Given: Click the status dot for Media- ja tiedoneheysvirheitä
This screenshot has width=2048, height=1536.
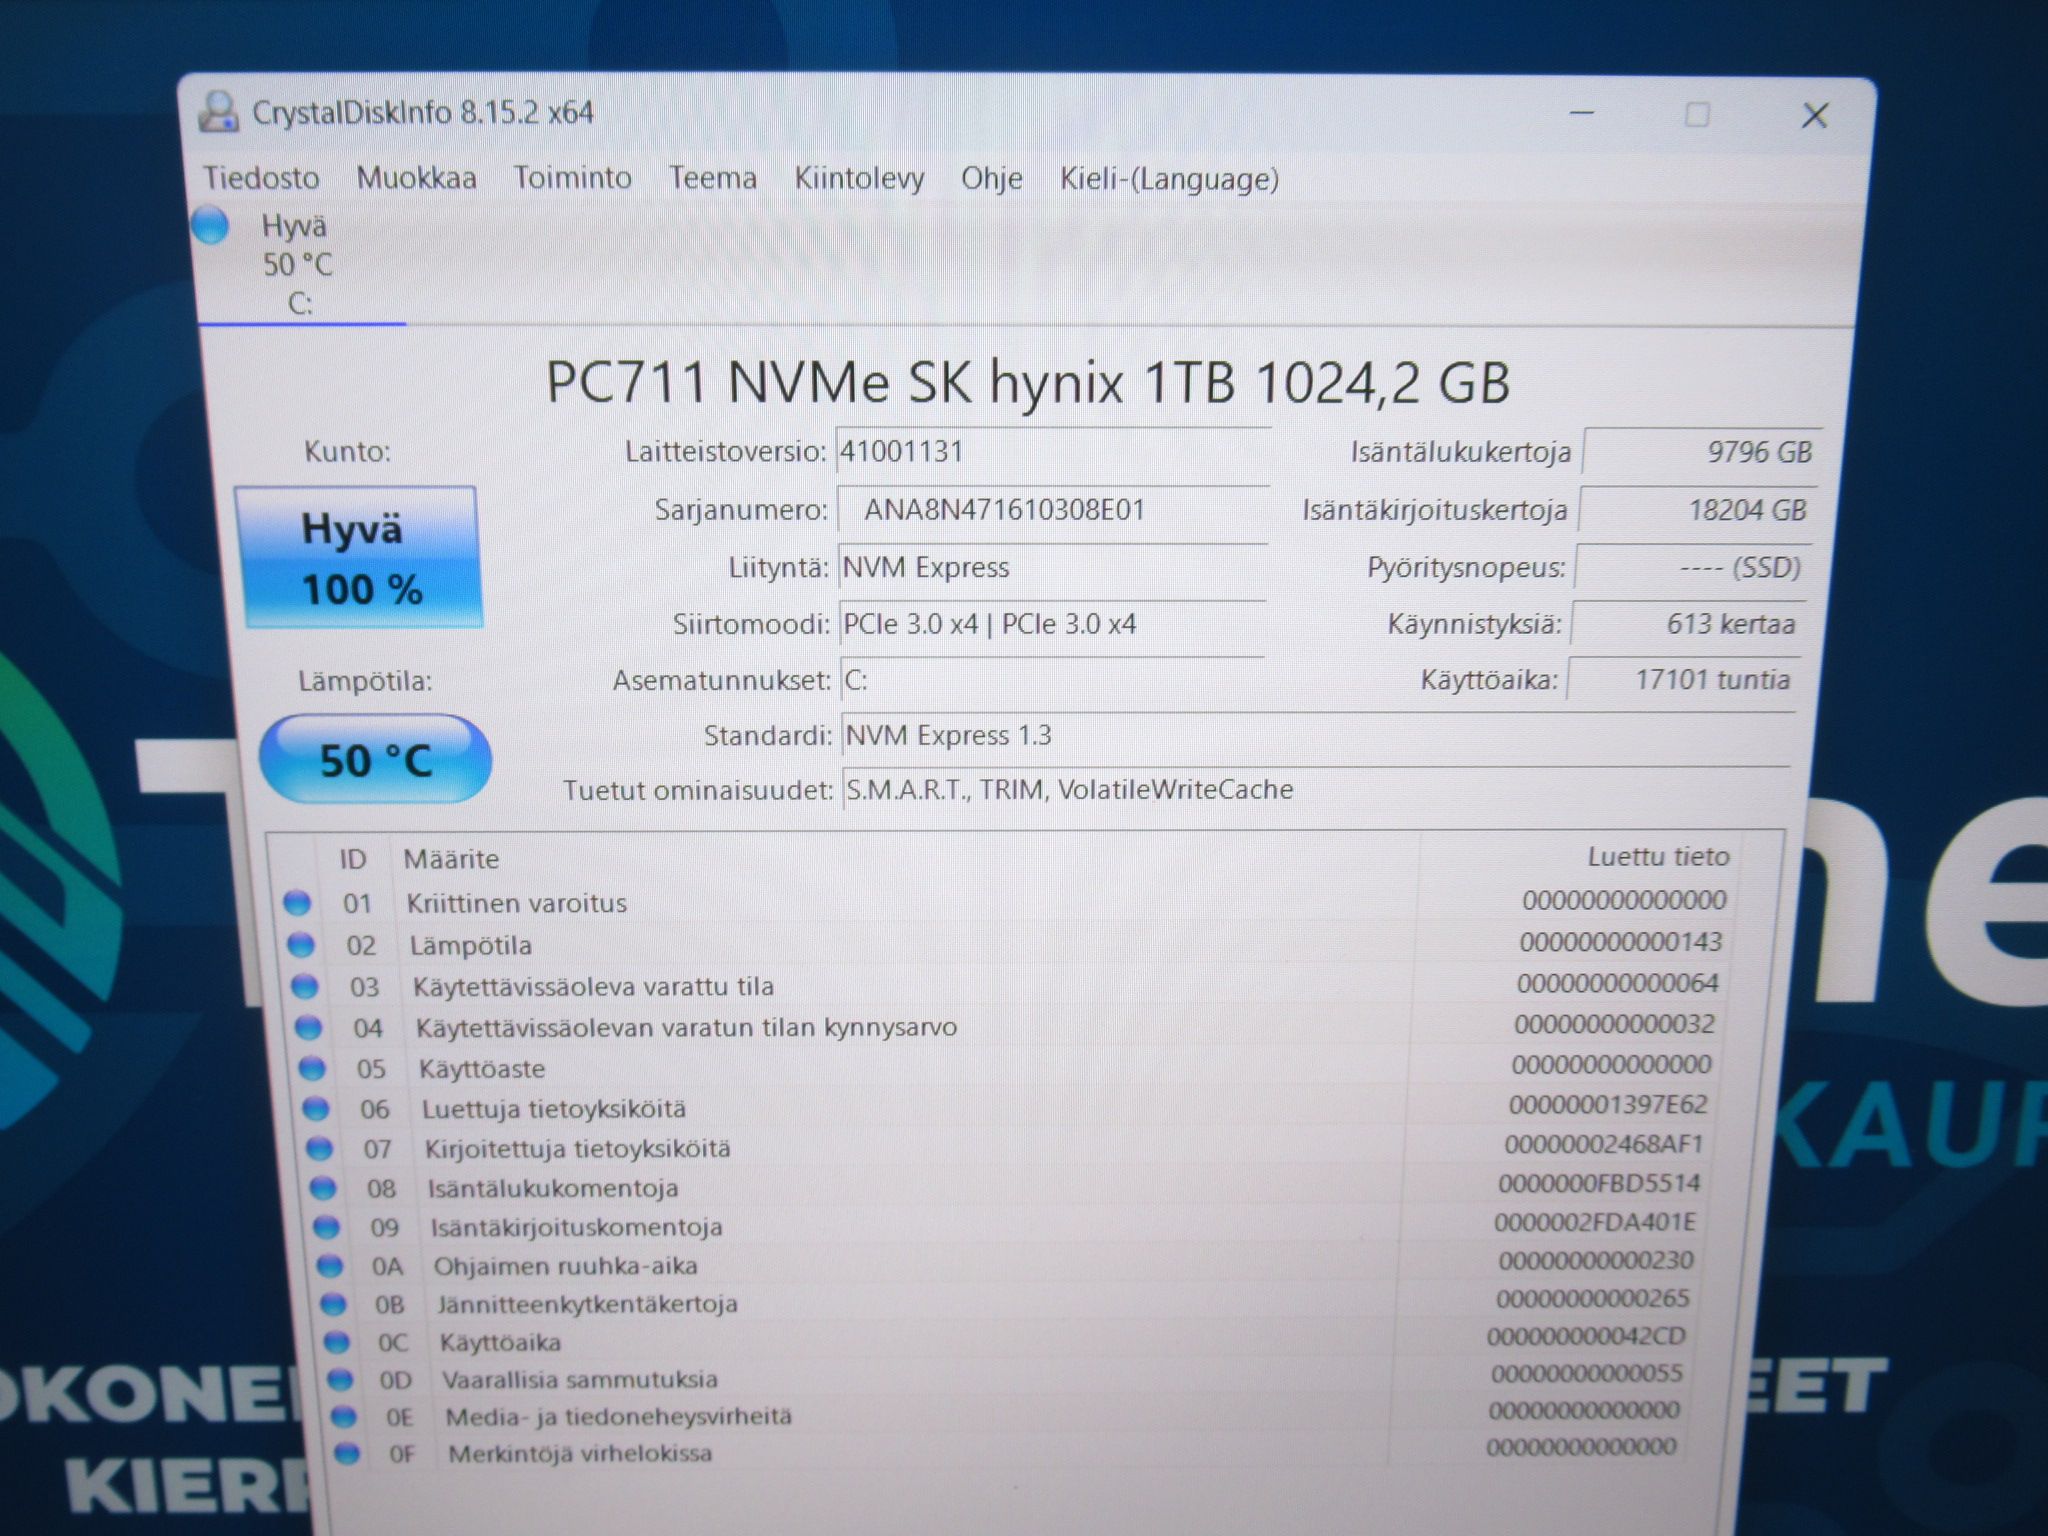Looking at the screenshot, I should click(344, 1417).
